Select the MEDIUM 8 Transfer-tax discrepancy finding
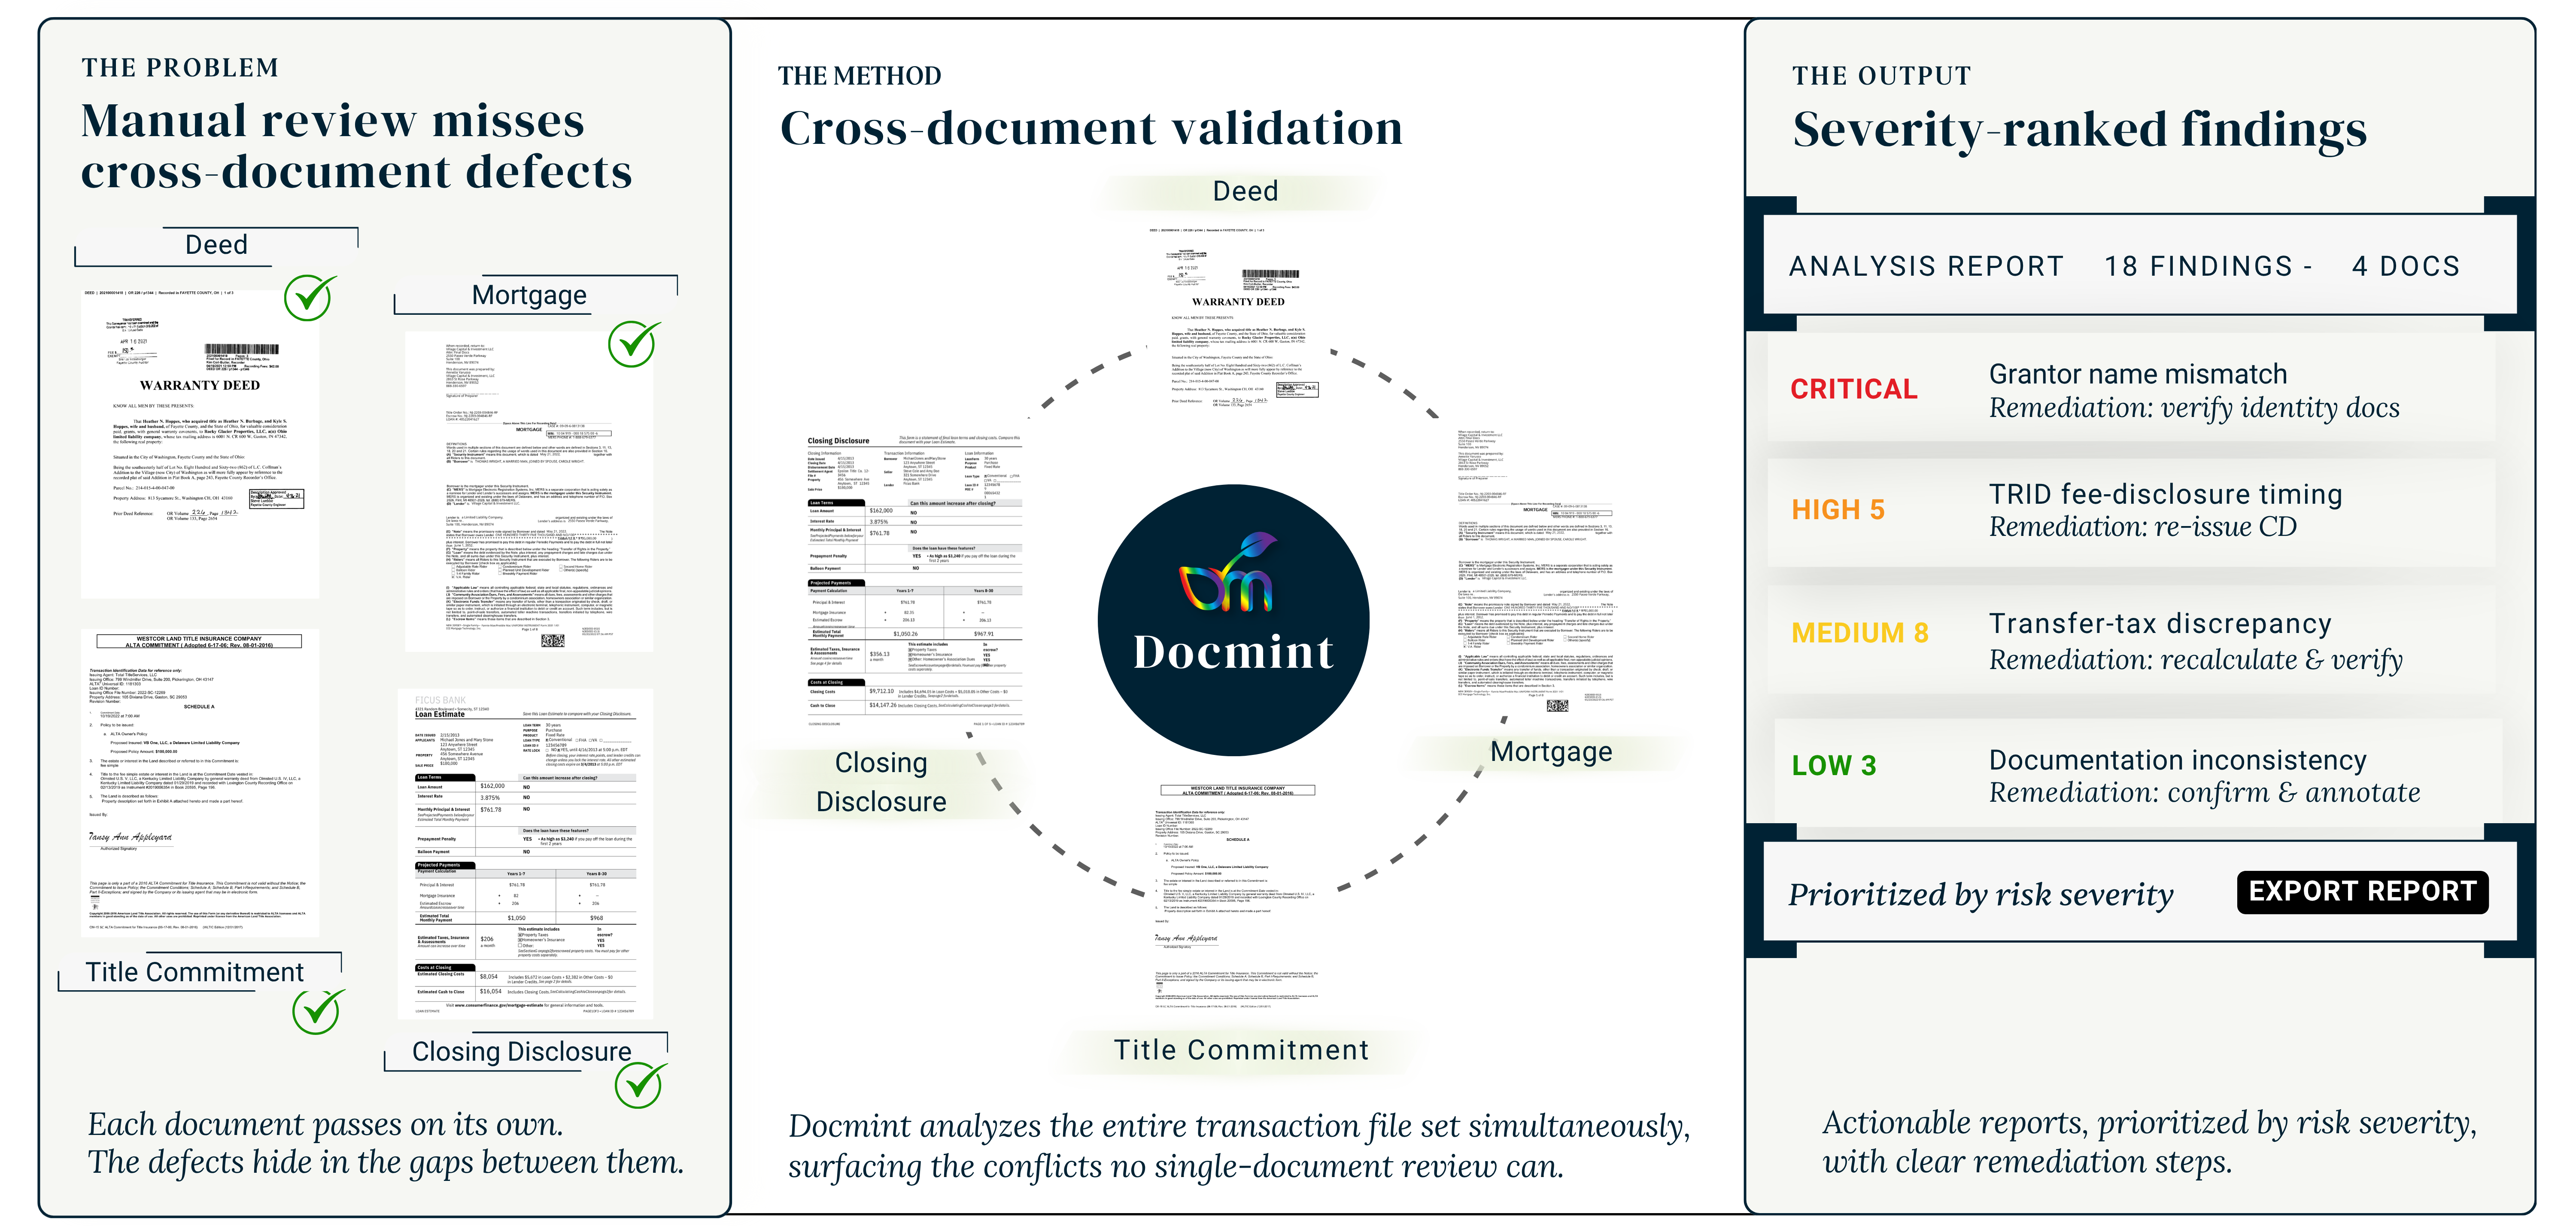This screenshot has height=1226, width=2576. 2131,640
